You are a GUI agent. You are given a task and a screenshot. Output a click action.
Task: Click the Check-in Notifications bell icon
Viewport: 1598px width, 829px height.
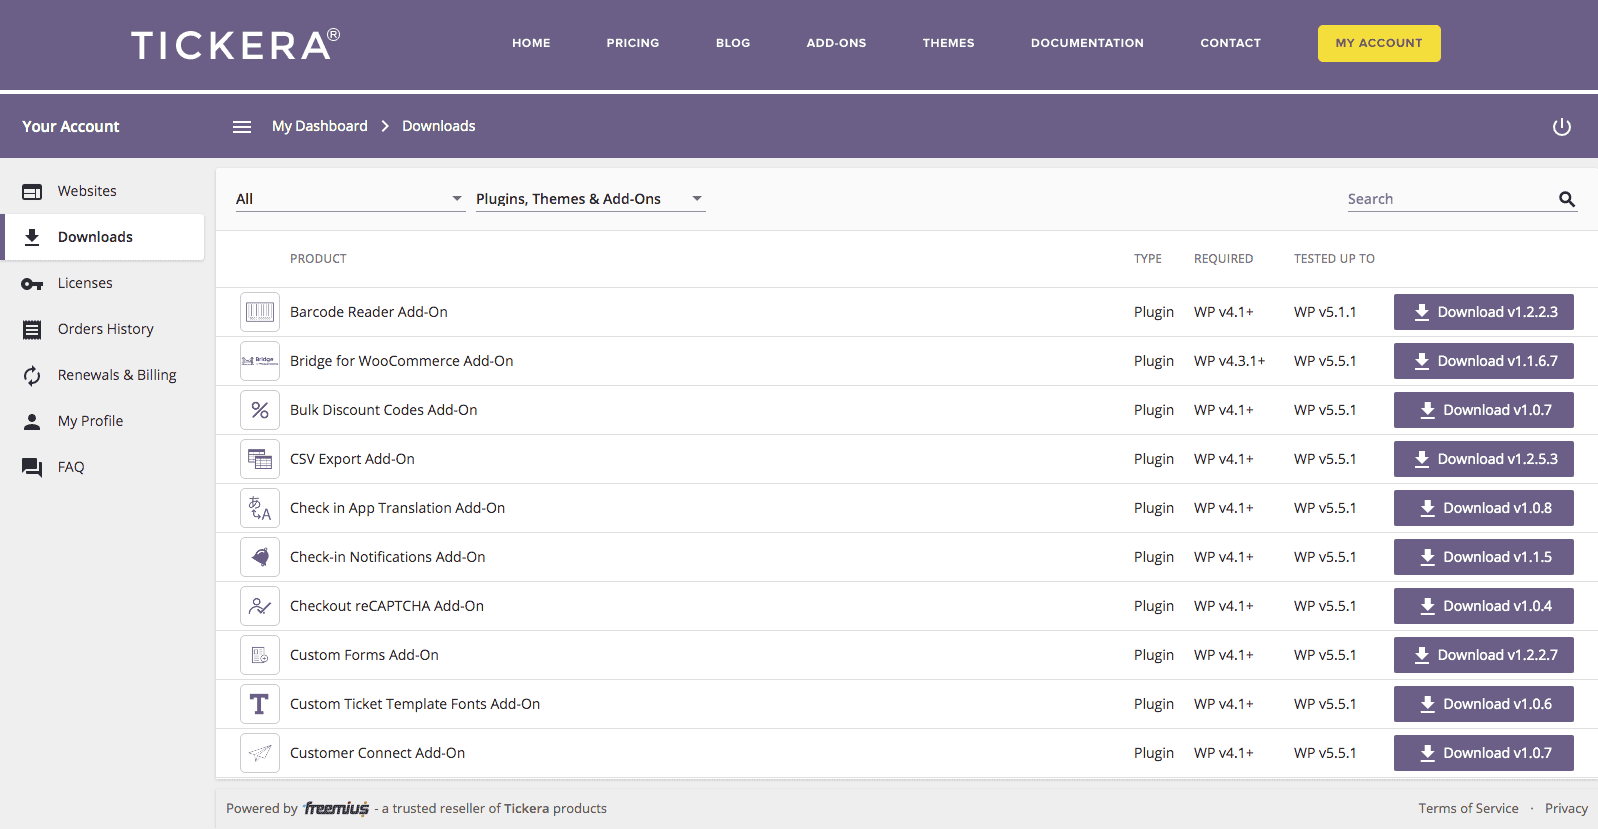tap(260, 557)
